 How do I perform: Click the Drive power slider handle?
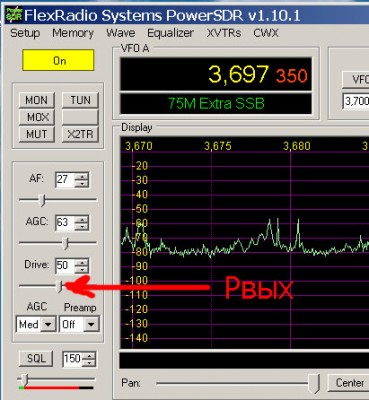[59, 286]
